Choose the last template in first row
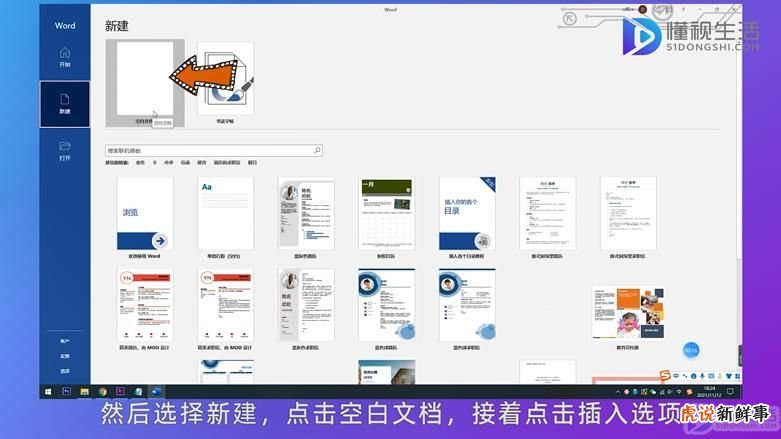781x439 pixels. click(628, 213)
